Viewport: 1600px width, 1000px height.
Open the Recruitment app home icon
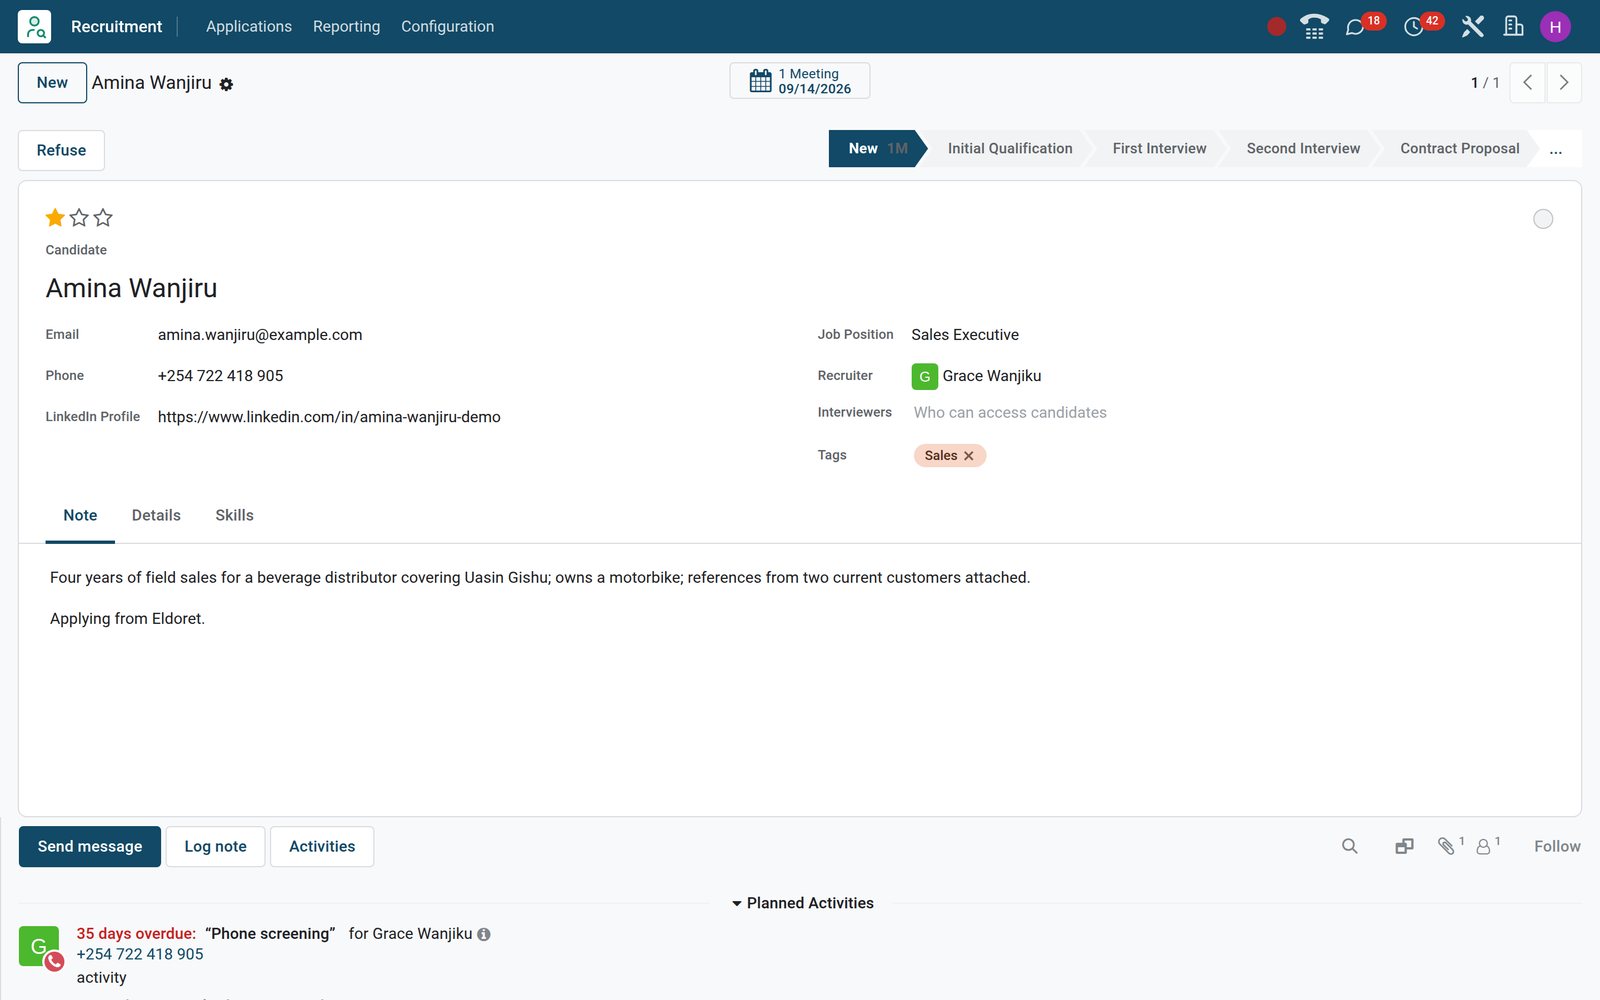click(x=34, y=26)
